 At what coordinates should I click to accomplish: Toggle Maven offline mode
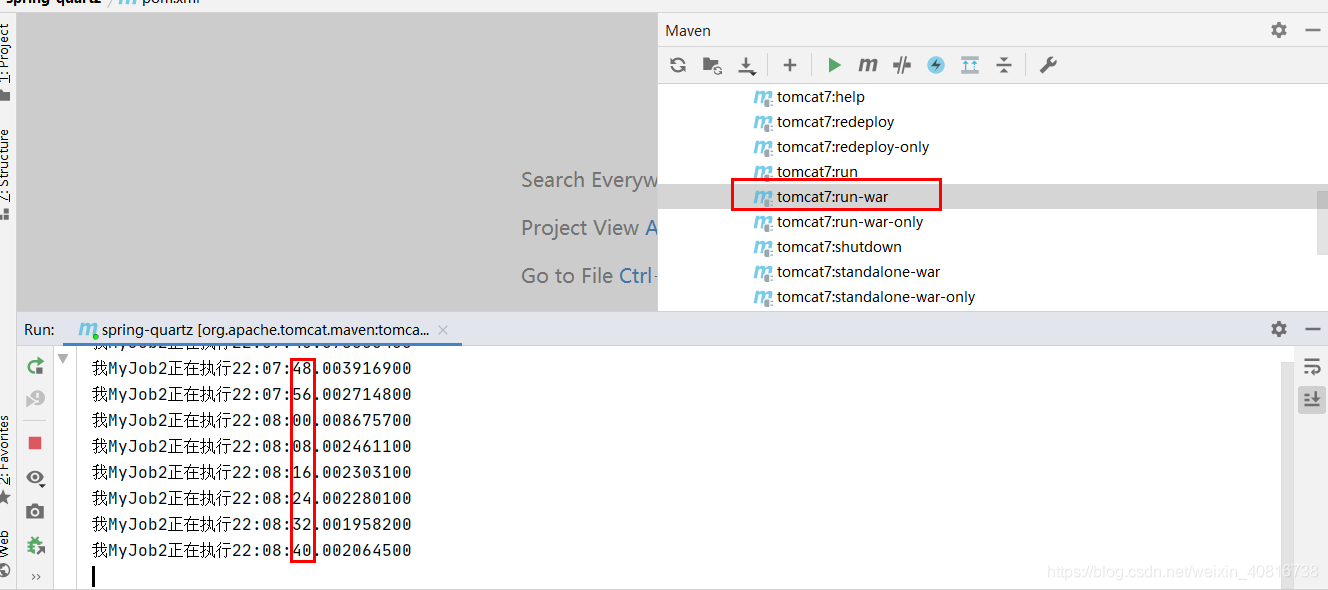(x=902, y=65)
